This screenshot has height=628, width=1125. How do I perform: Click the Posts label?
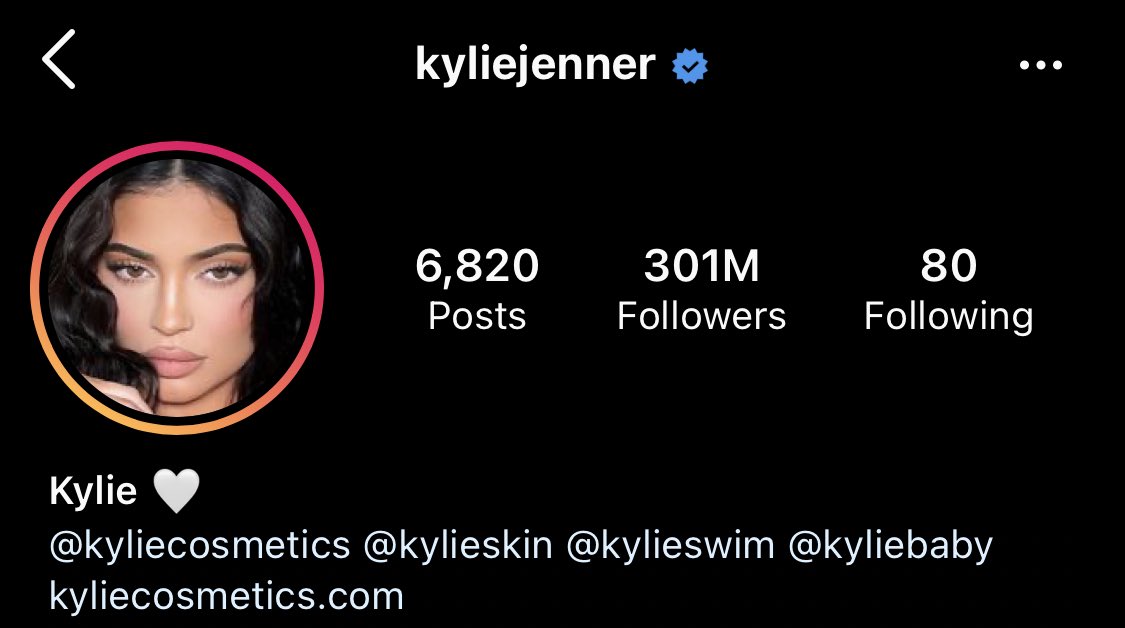pos(477,316)
